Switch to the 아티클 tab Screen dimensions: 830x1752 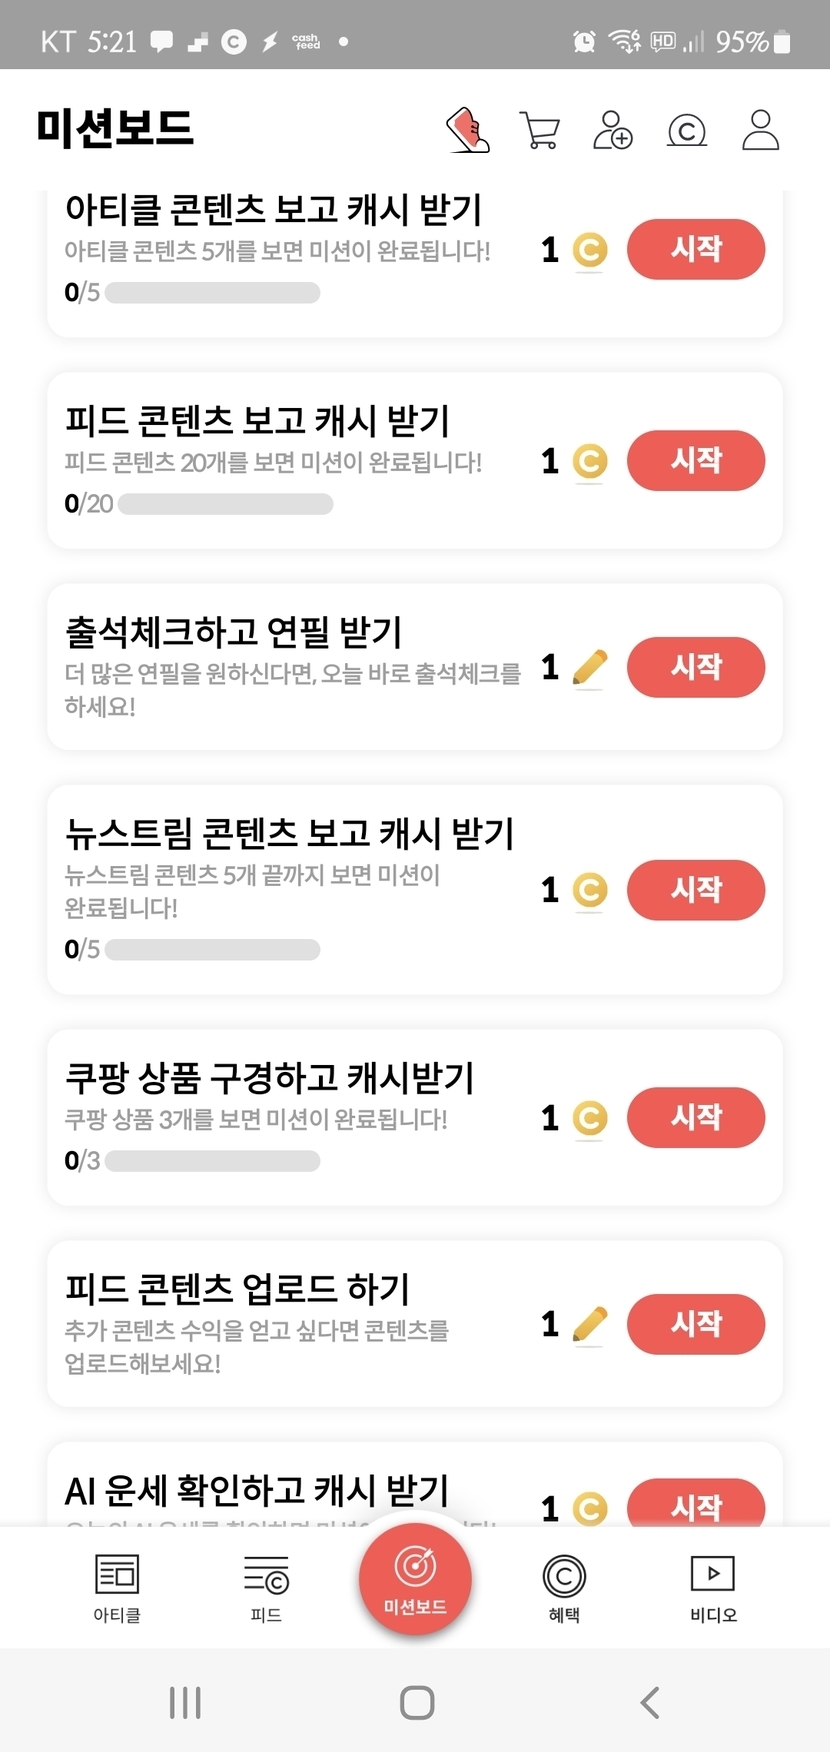(117, 1587)
